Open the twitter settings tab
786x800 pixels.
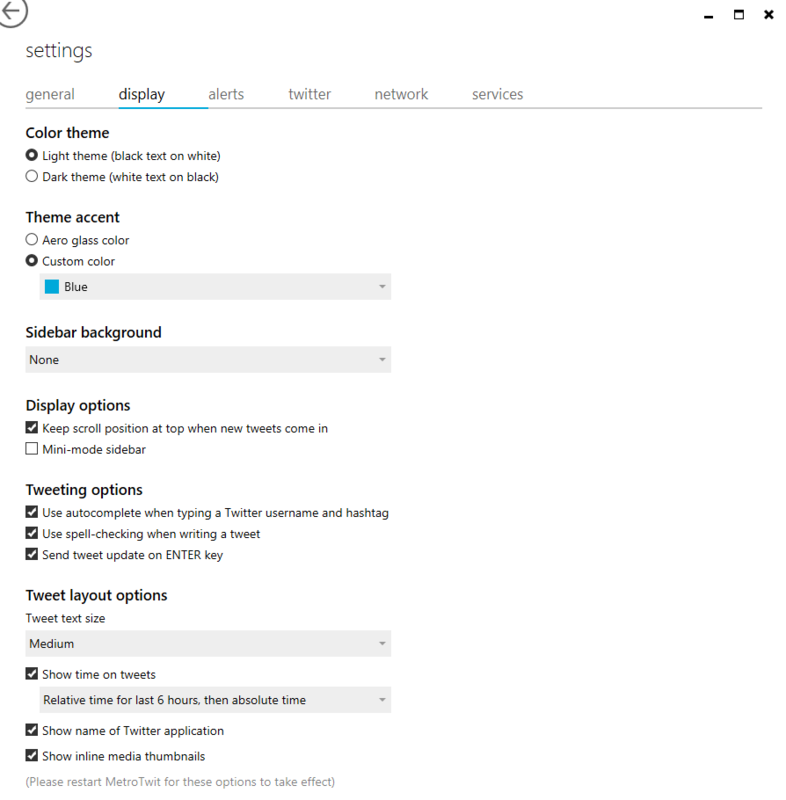(310, 94)
